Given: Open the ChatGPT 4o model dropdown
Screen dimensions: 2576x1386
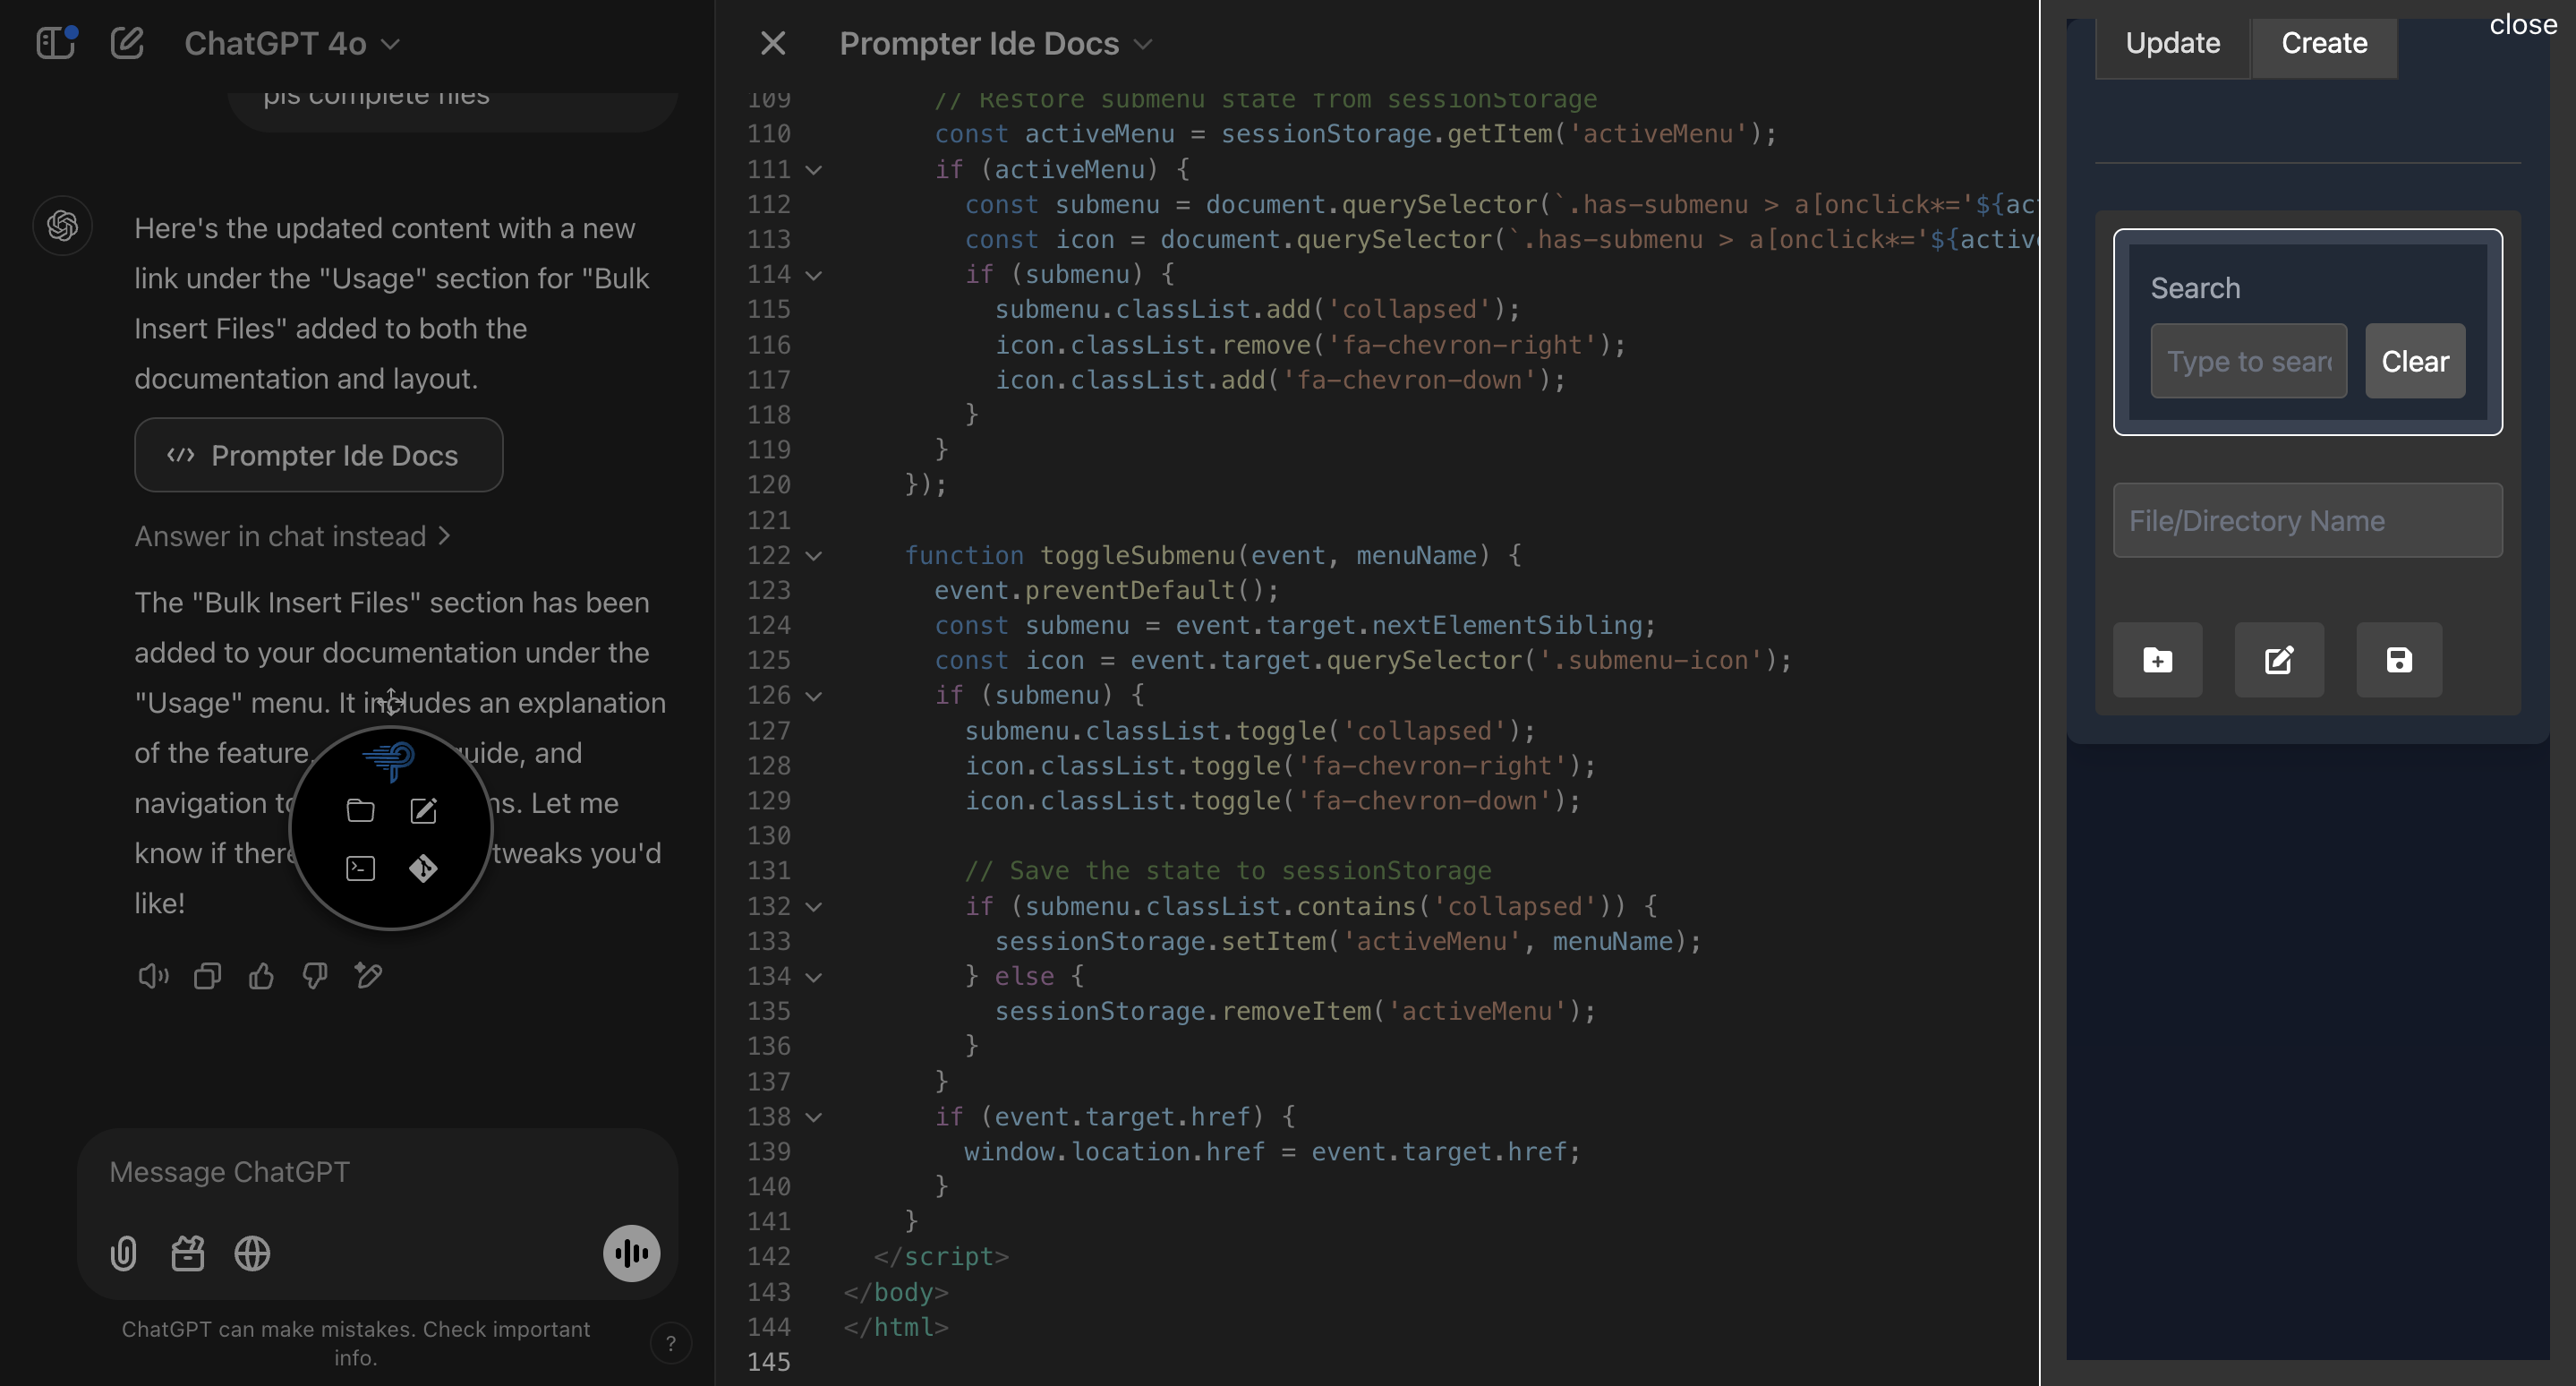Looking at the screenshot, I should click(292, 43).
